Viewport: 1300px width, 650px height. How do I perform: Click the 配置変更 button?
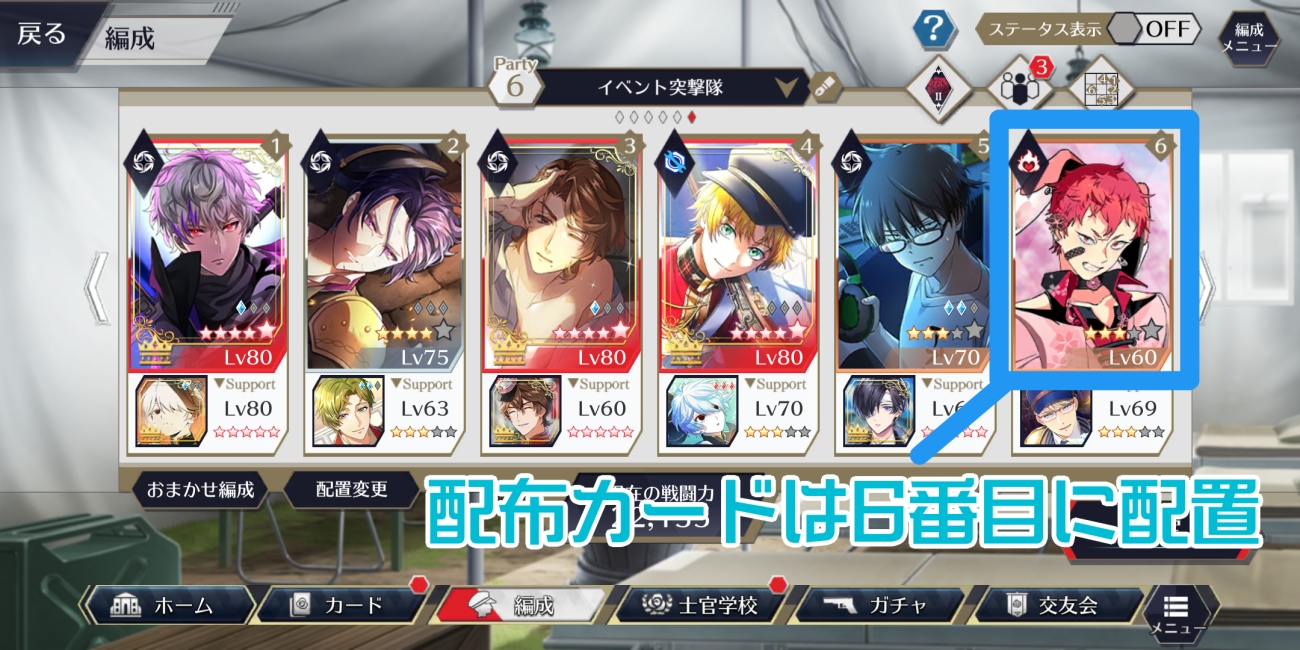coord(353,491)
